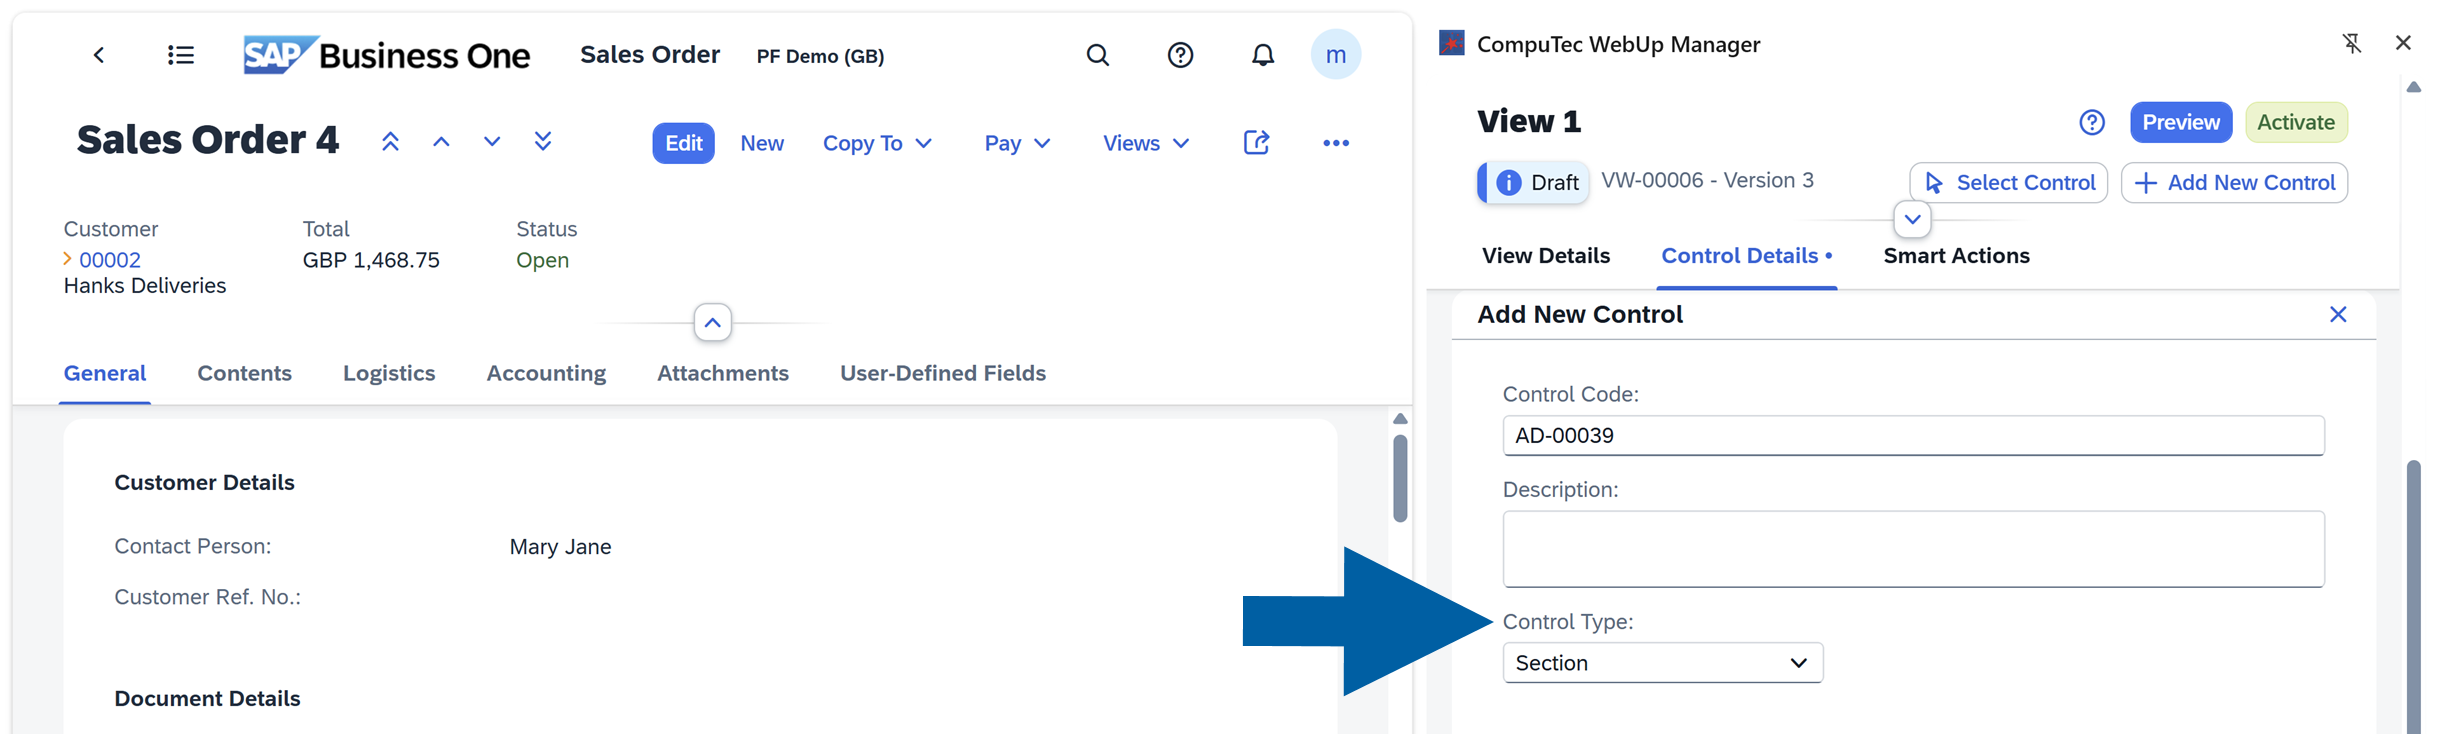Image resolution: width=2440 pixels, height=734 pixels.
Task: Click the Draft status info badge
Action: coord(1534,182)
